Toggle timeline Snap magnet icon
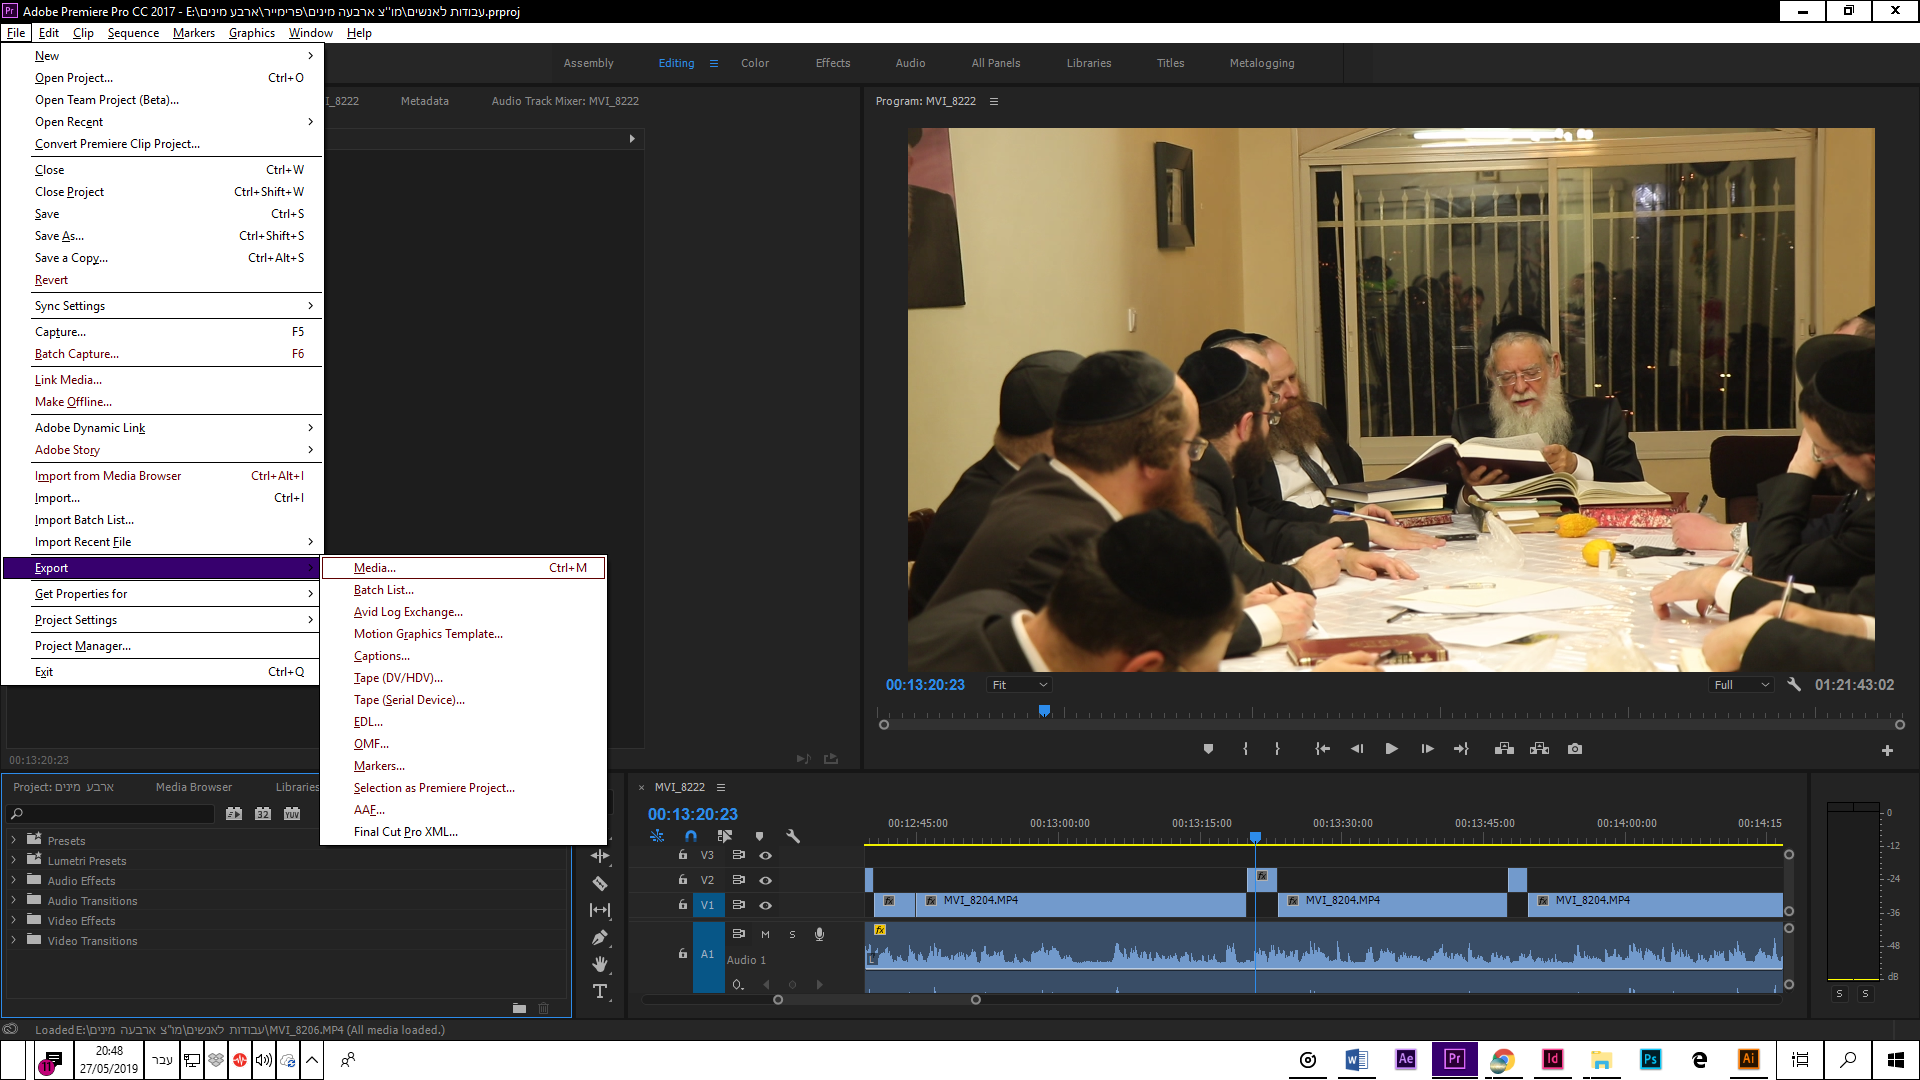This screenshot has height=1080, width=1920. [690, 836]
